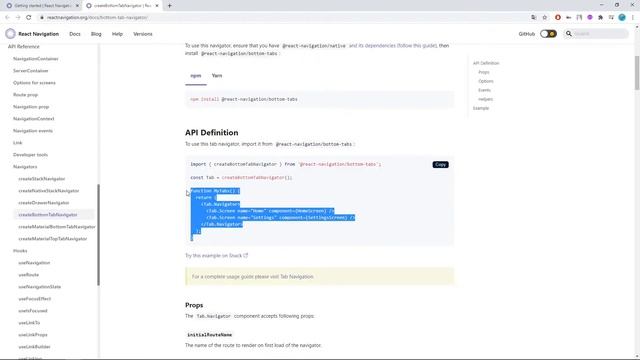The width and height of the screenshot is (640, 360).
Task: Click the page vertical scrollbar thumb
Action: coord(637,73)
